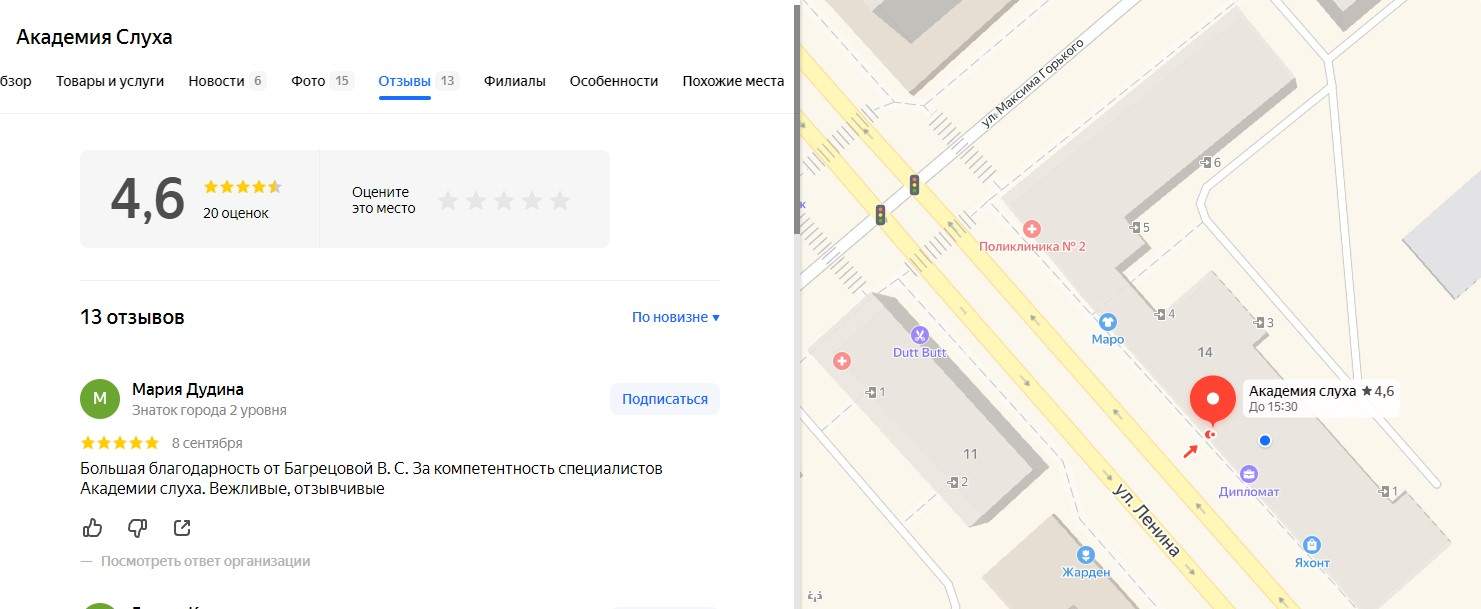
Task: Expand Посмотреть ответ организации
Action: point(205,561)
